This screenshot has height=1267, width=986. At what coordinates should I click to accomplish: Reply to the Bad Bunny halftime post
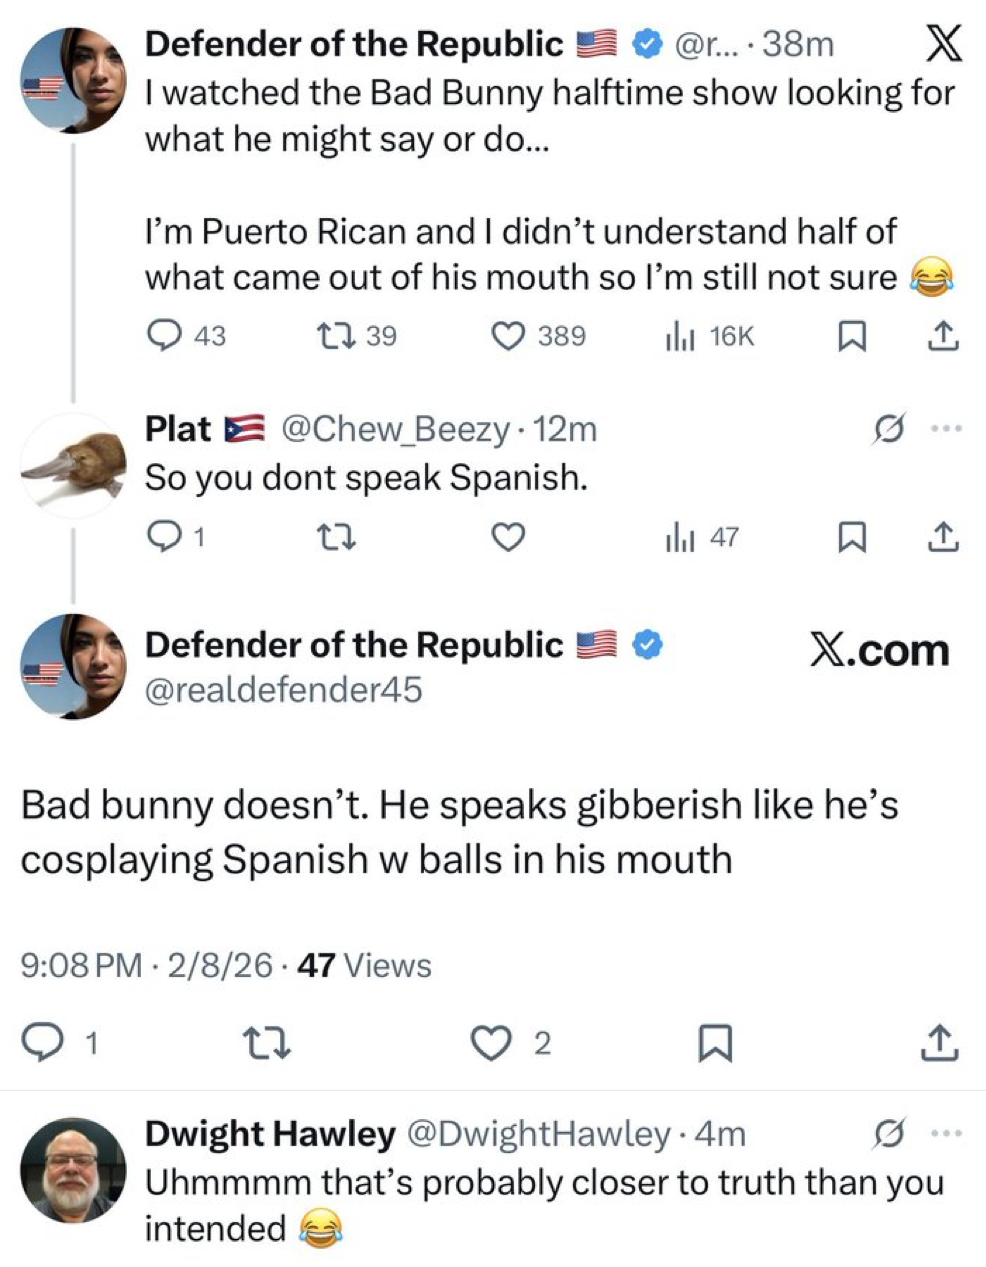pyautogui.click(x=163, y=336)
